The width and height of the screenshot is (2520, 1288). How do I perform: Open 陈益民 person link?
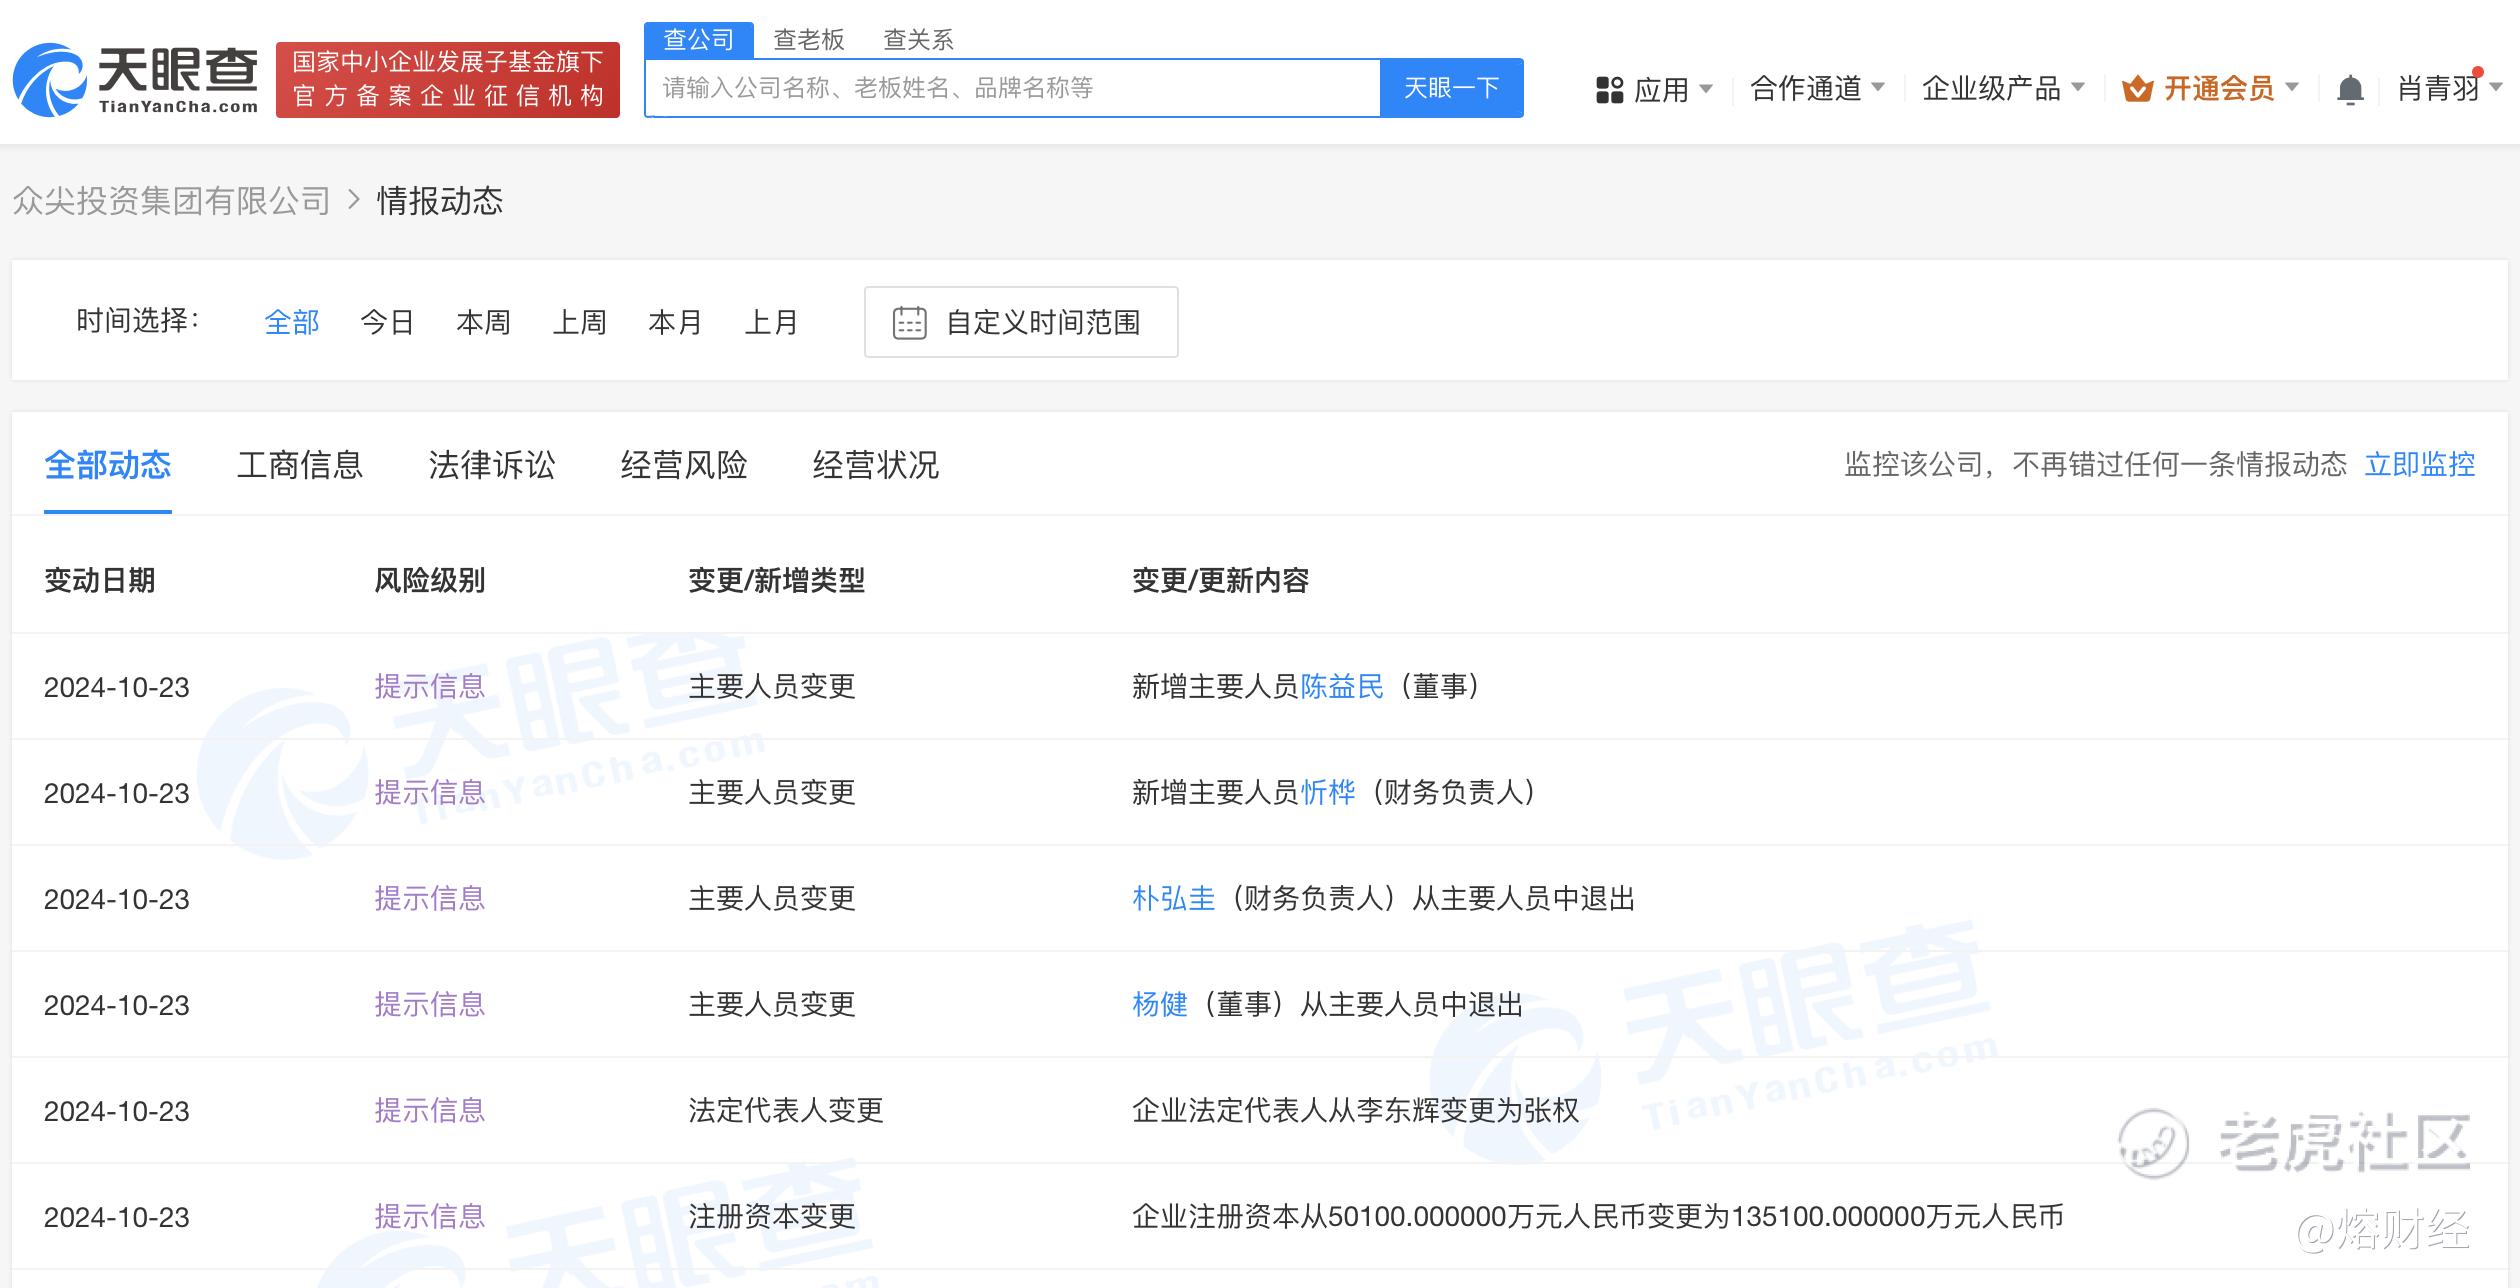tap(1342, 686)
